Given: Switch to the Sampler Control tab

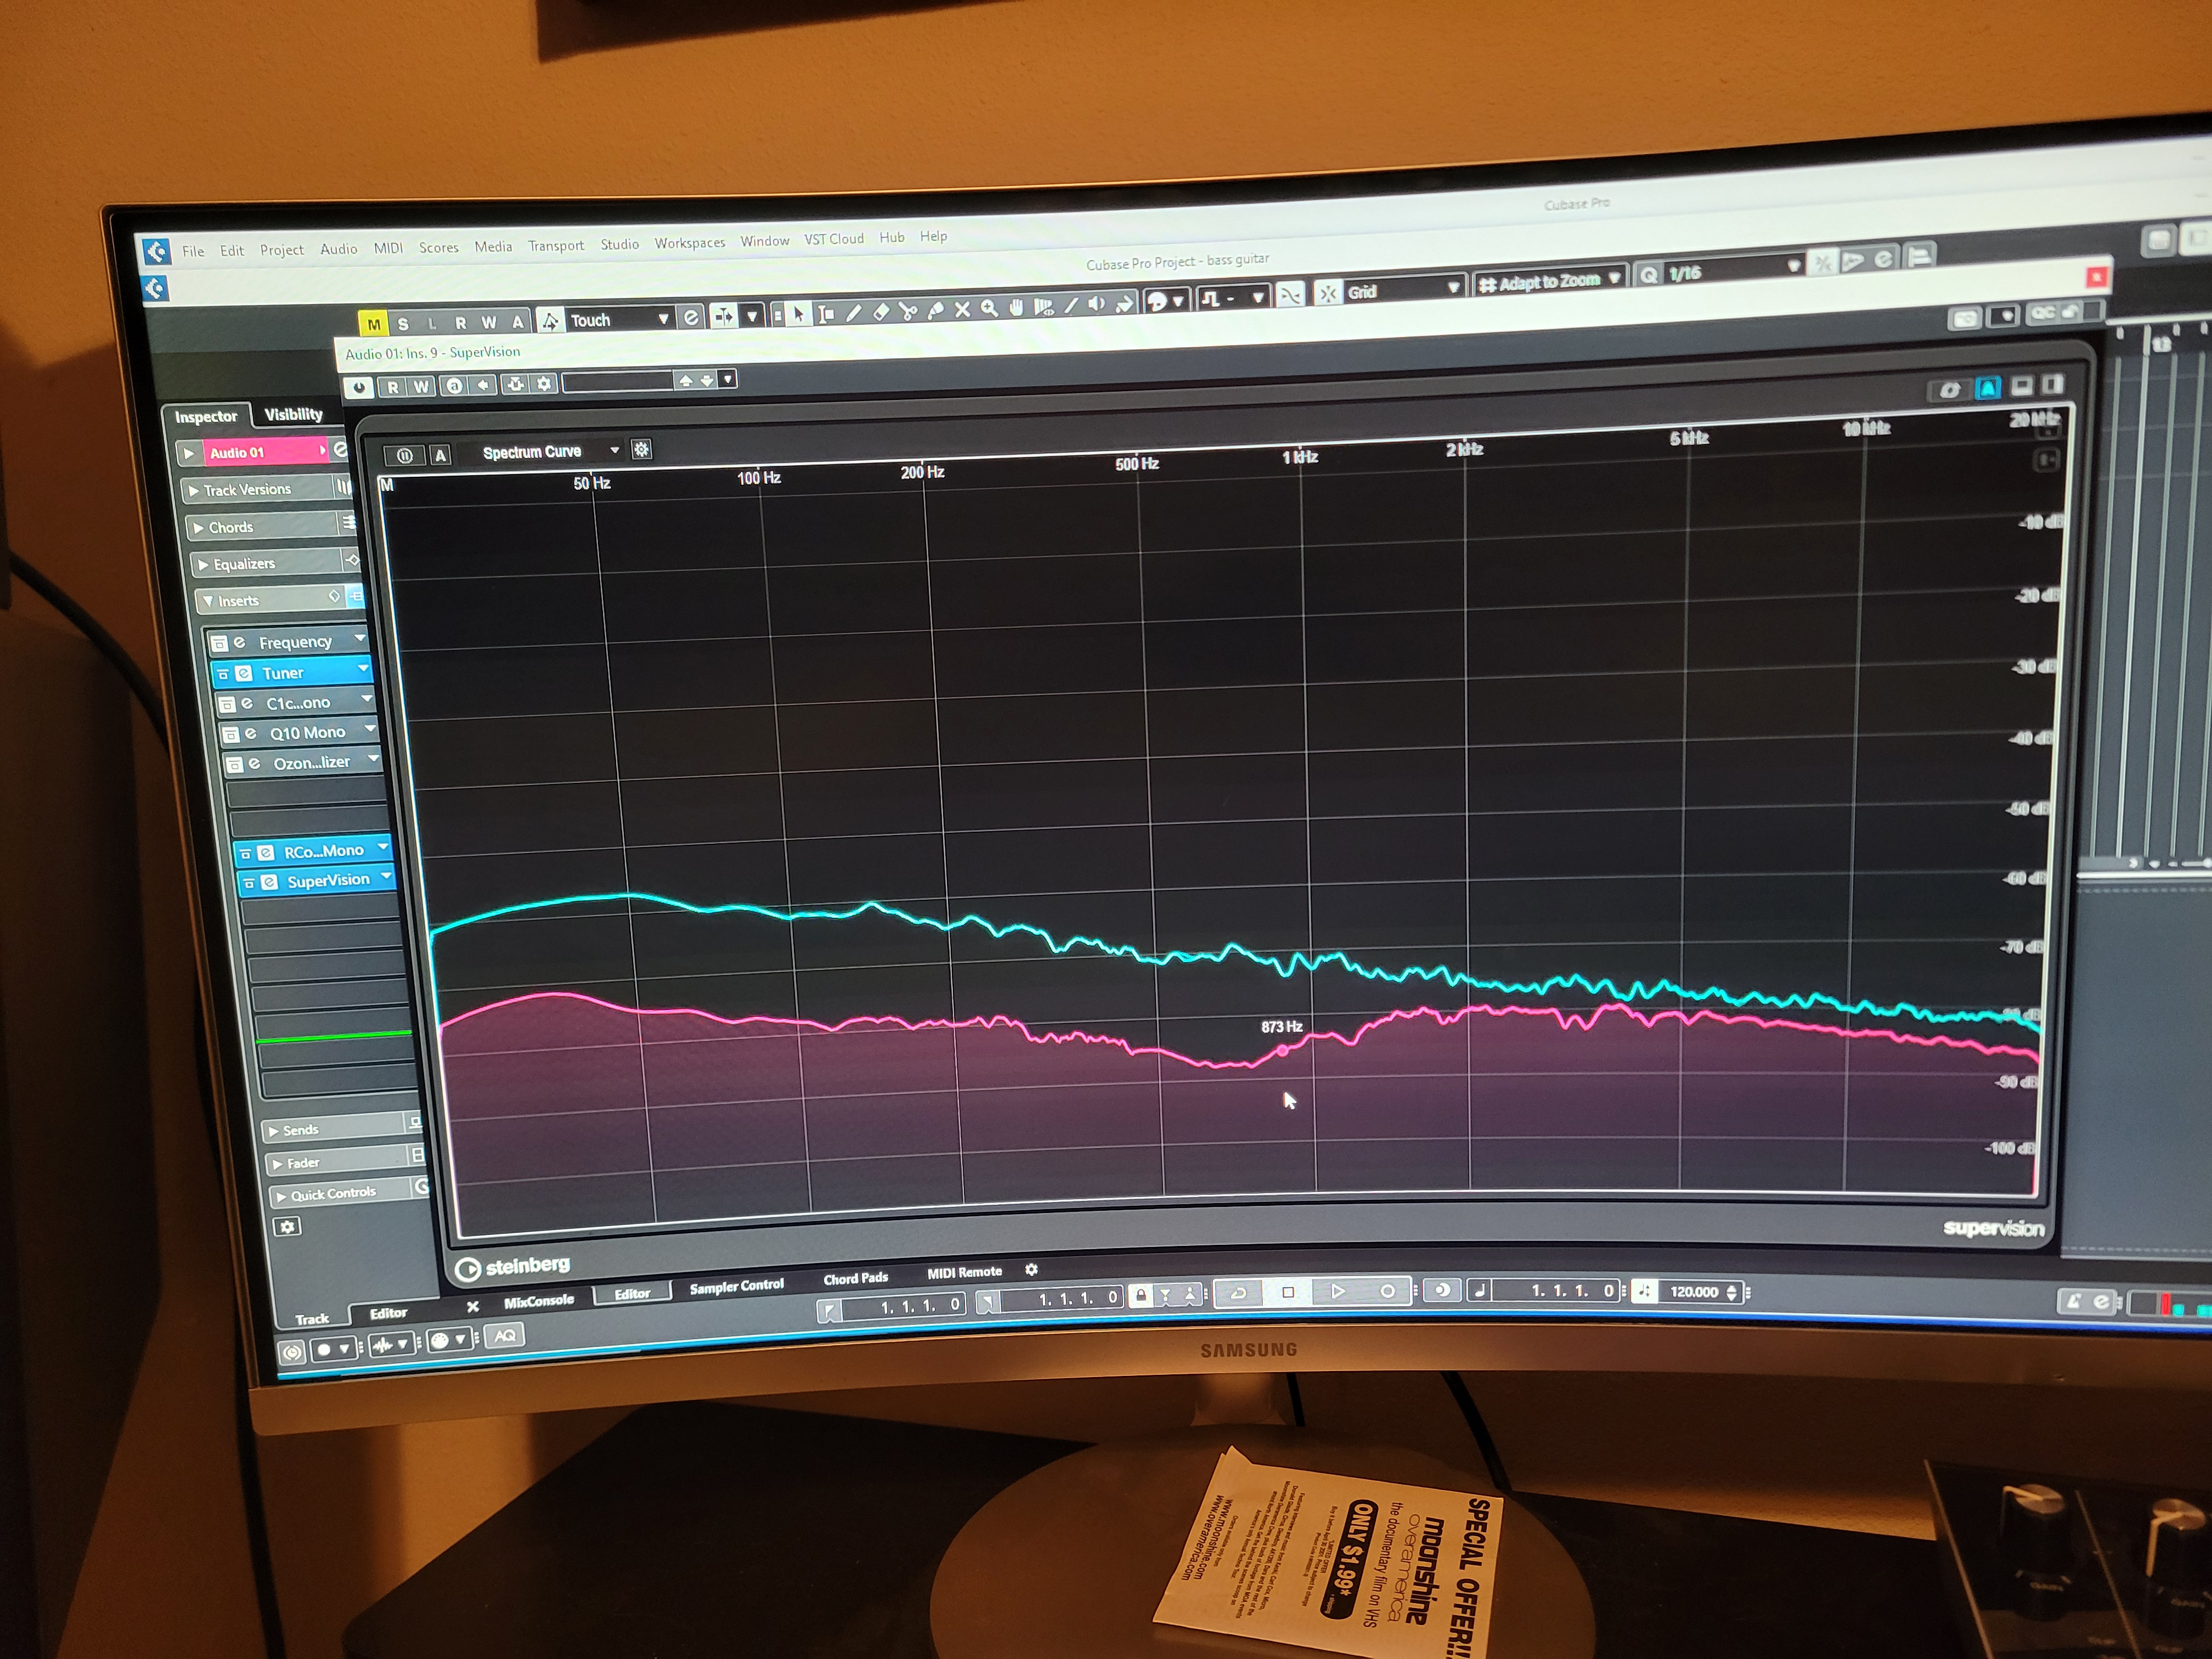Looking at the screenshot, I should pos(737,1286).
